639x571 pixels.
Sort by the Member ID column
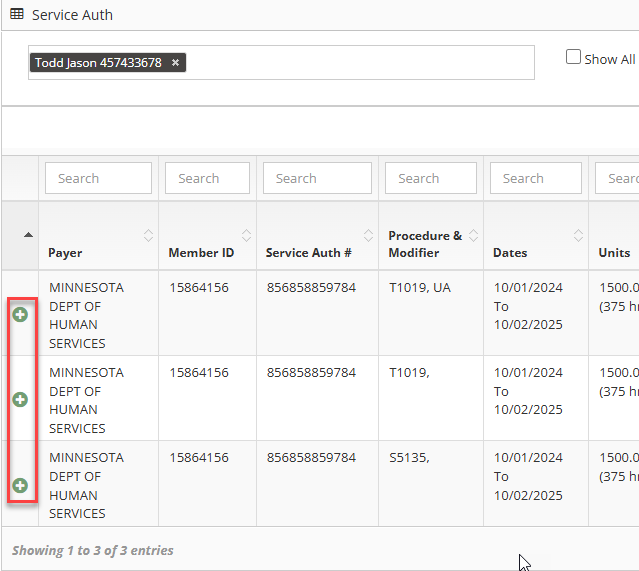coord(246,236)
